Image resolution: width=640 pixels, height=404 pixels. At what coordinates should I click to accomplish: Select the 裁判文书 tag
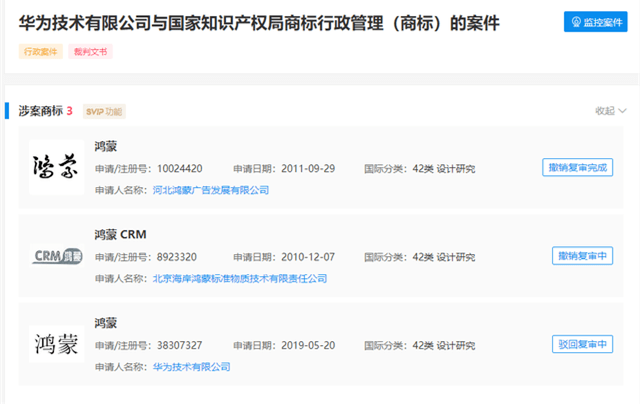(x=90, y=51)
